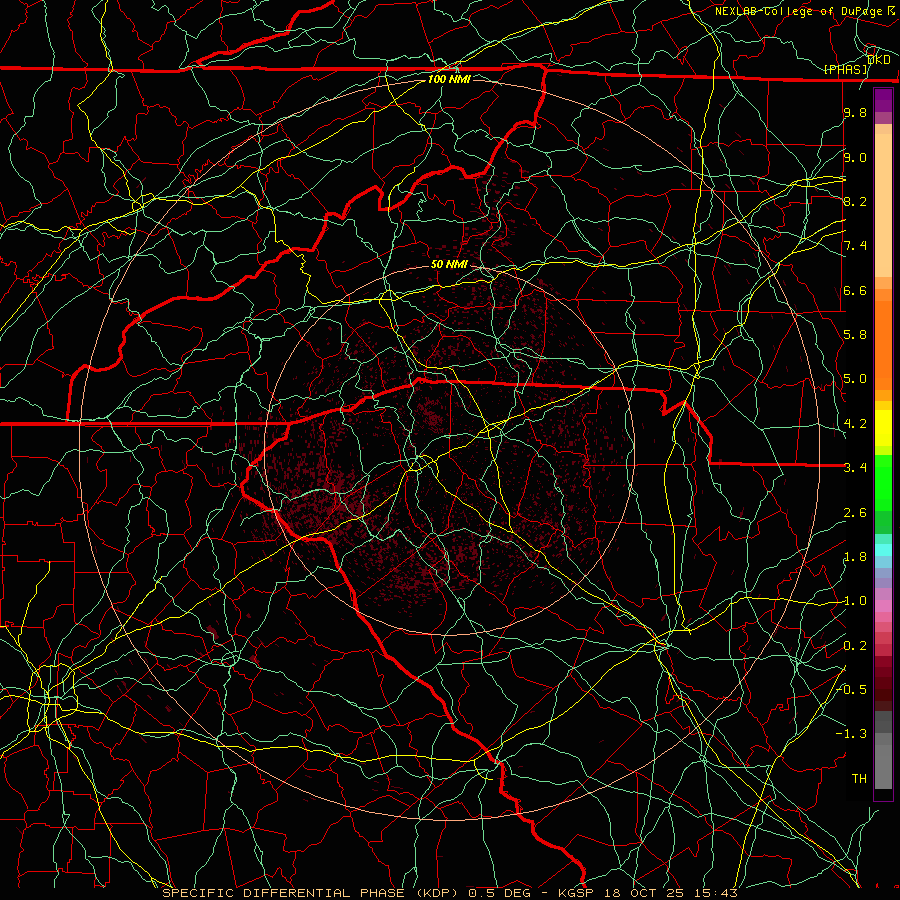This screenshot has width=900, height=900.
Task: Click the 9.0 scale value
Action: [855, 157]
